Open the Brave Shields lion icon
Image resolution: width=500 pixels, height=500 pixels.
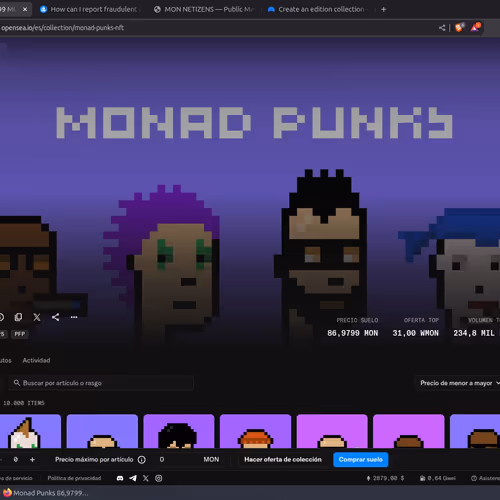459,28
